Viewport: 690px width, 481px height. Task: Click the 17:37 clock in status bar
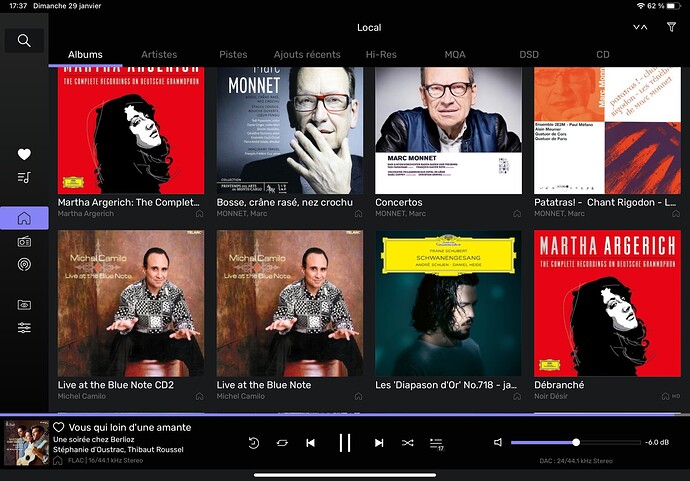pyautogui.click(x=18, y=6)
